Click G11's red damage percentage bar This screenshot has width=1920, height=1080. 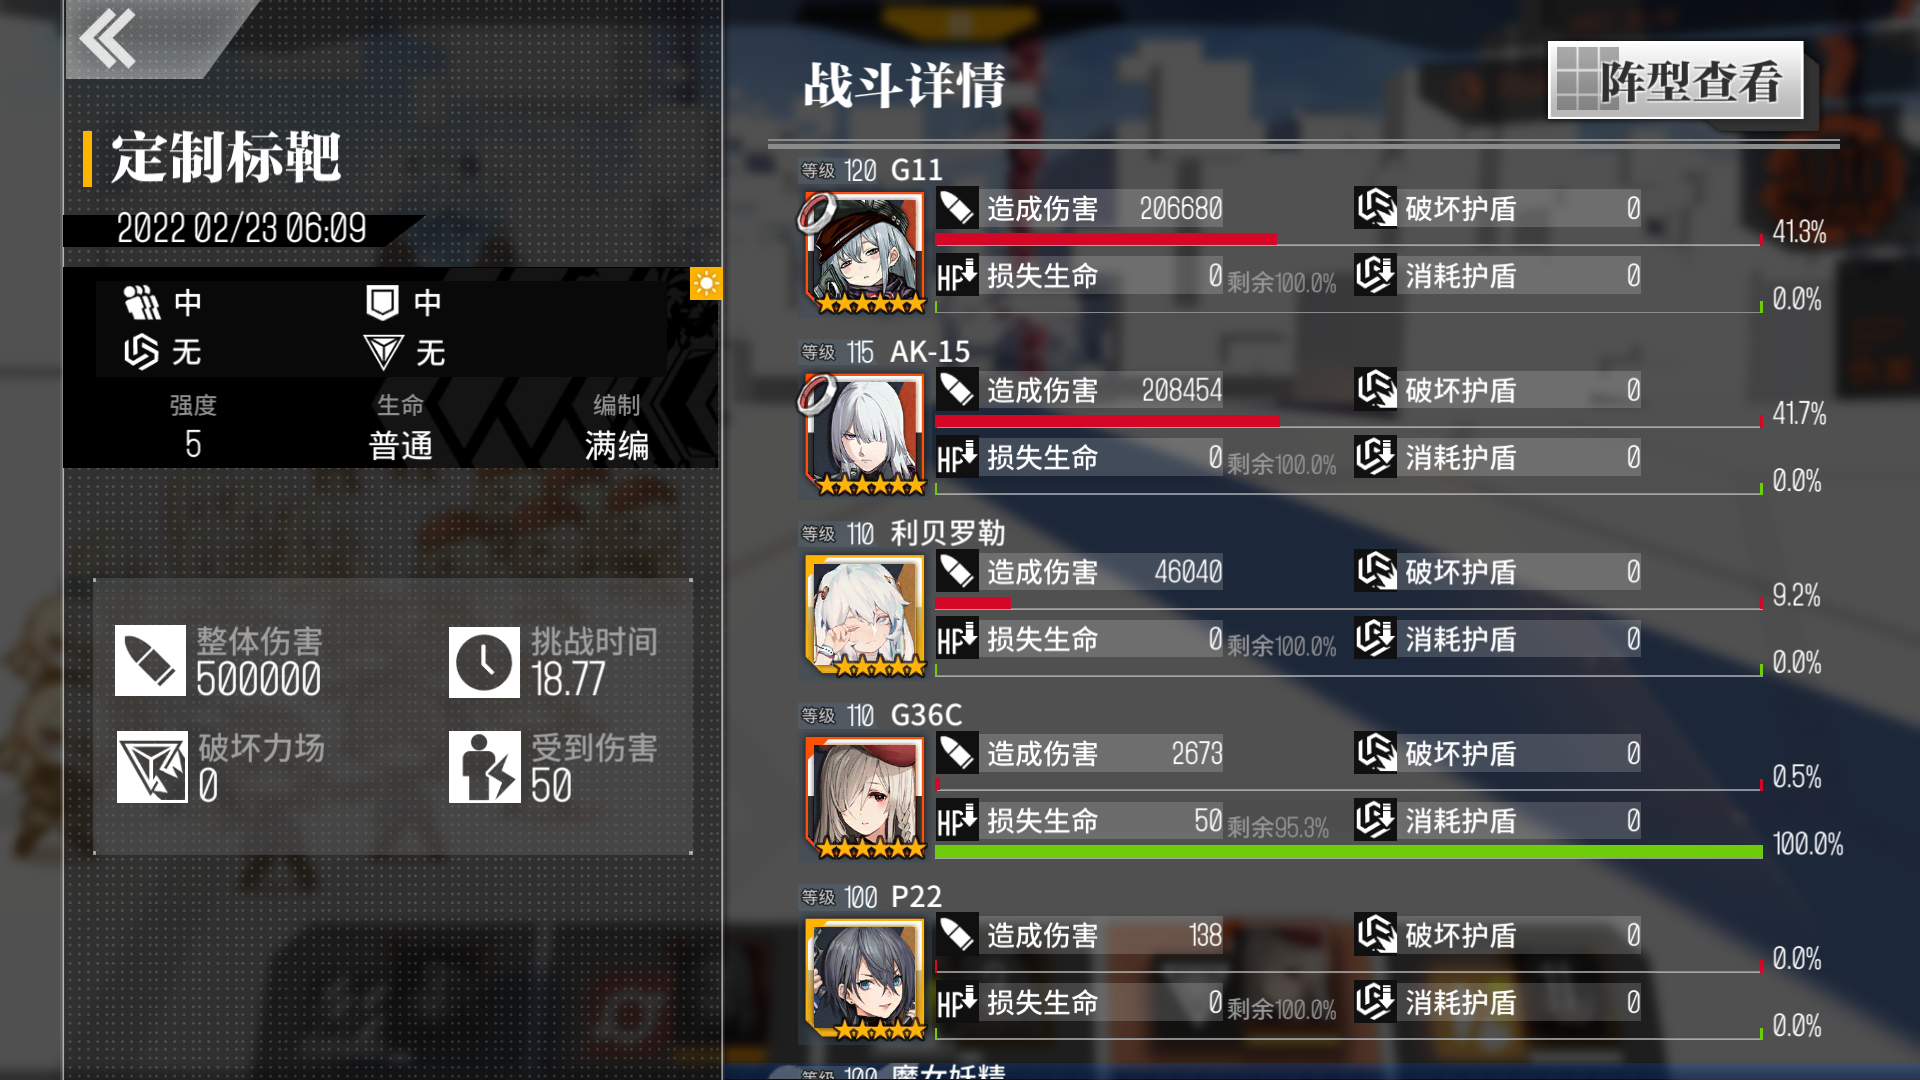coord(1106,239)
